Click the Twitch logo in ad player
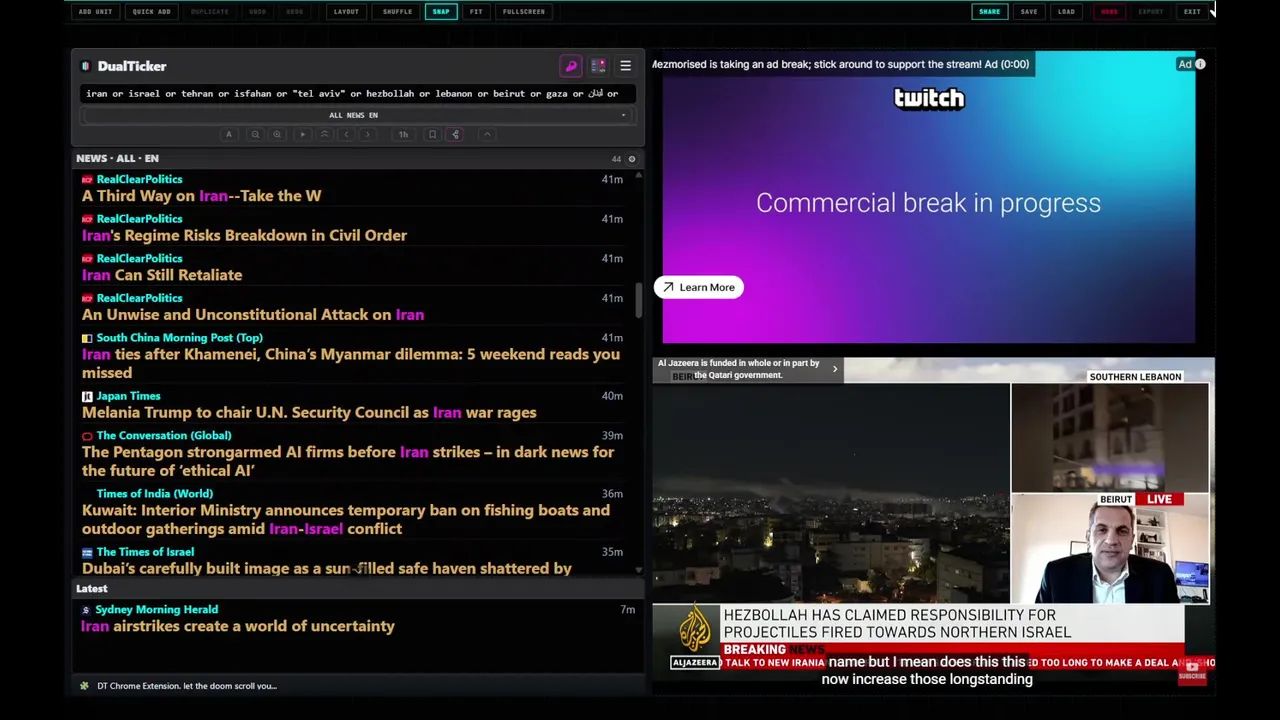Viewport: 1280px width, 720px height. 929,98
